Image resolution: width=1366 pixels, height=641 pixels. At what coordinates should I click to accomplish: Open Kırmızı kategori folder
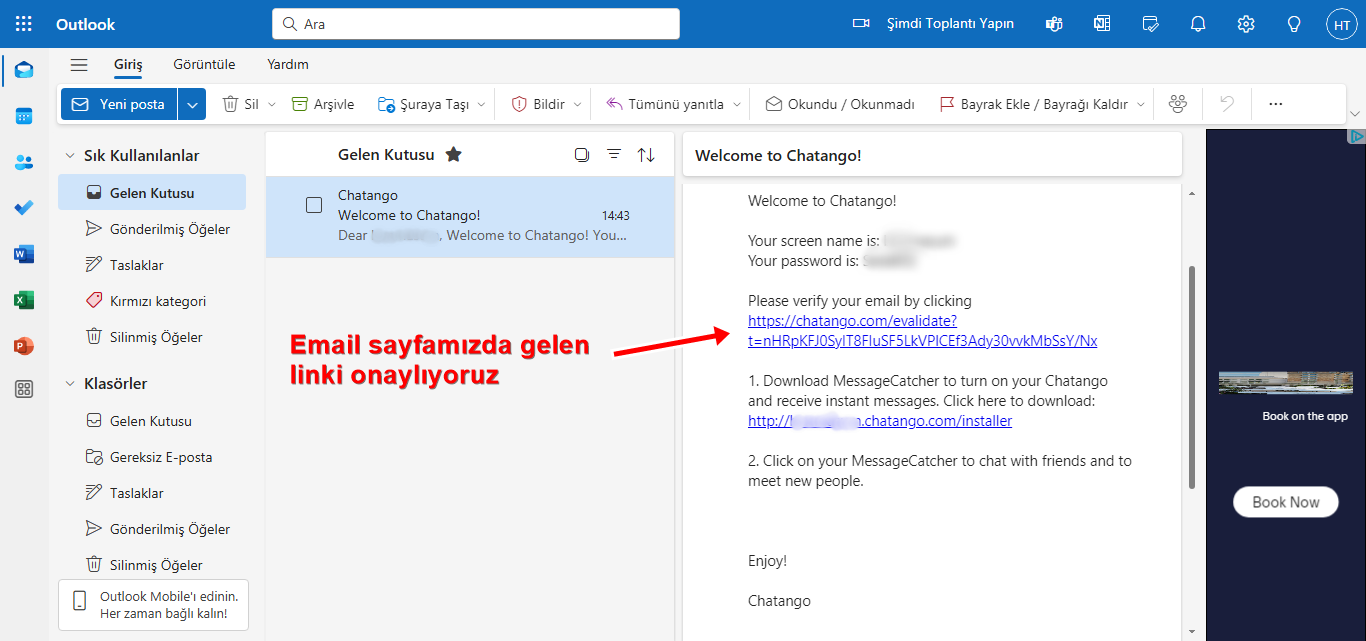pos(152,301)
